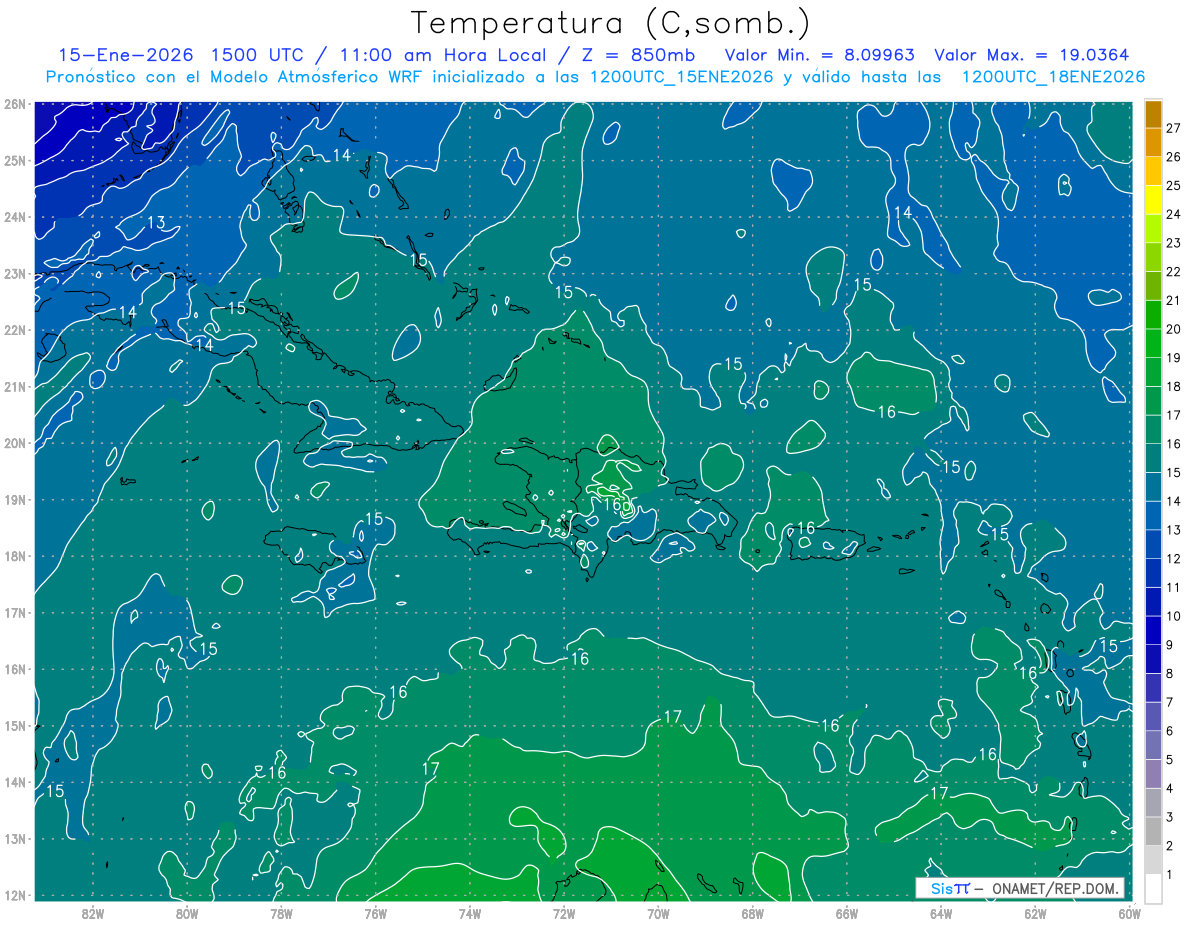Viewport: 1200px width, 927px height.
Task: Pick the green swatch between 19 and 20
Action: (x=1153, y=343)
